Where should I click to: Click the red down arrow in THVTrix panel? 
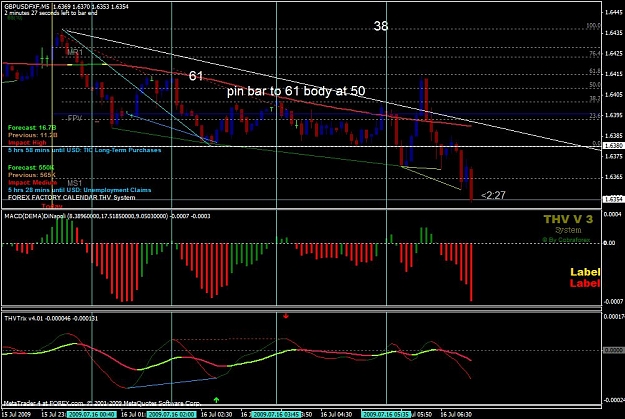click(286, 316)
